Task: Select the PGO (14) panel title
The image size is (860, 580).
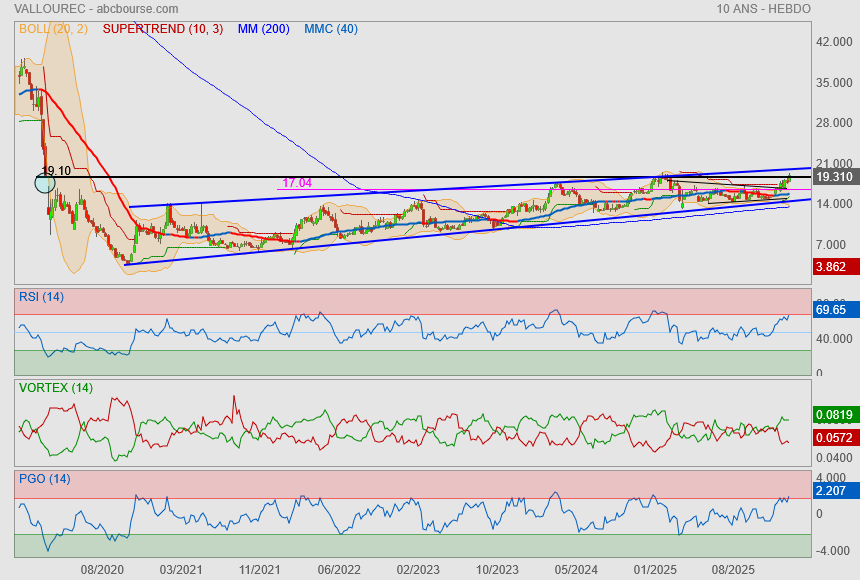Action: (44, 478)
